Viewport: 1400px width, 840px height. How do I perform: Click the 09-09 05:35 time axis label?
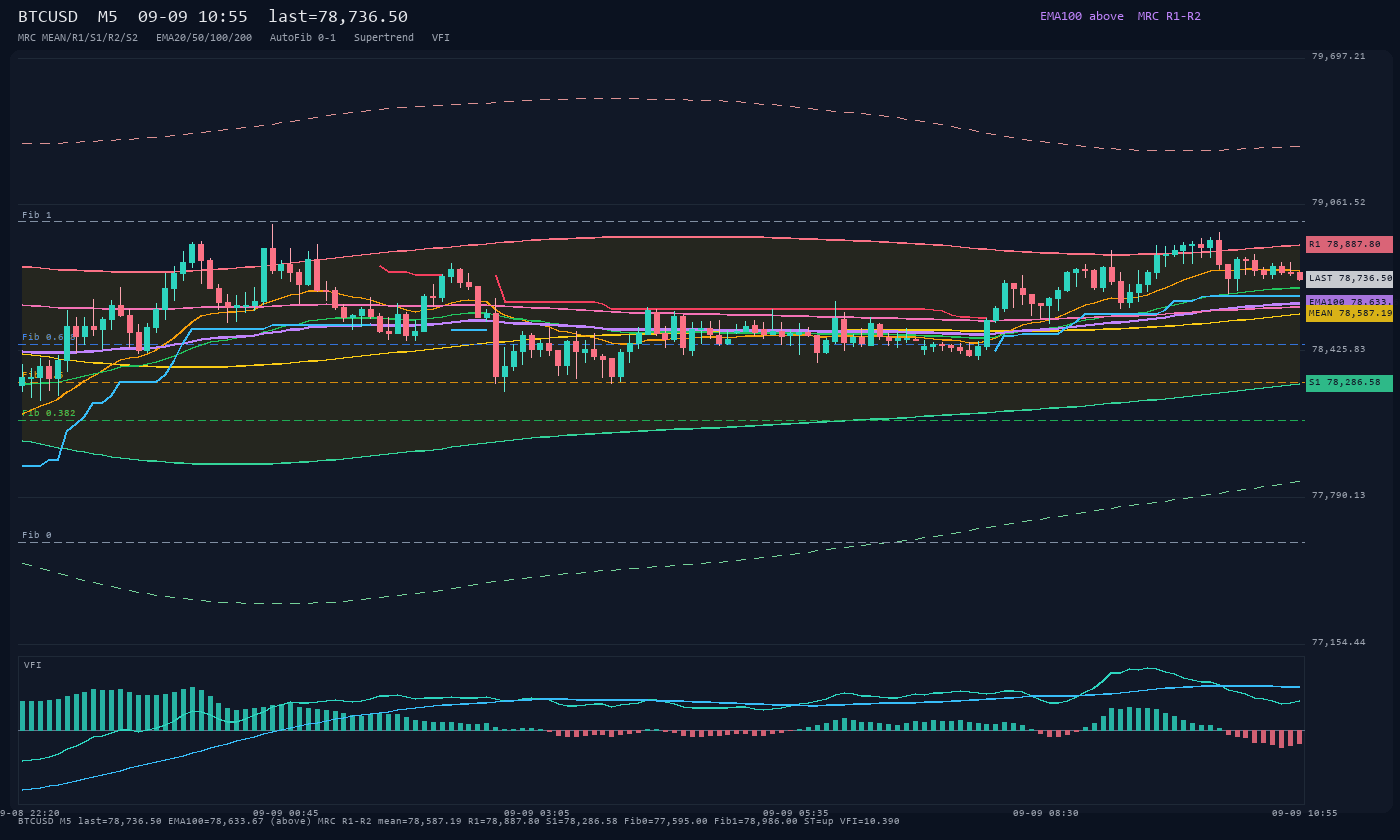pyautogui.click(x=796, y=813)
